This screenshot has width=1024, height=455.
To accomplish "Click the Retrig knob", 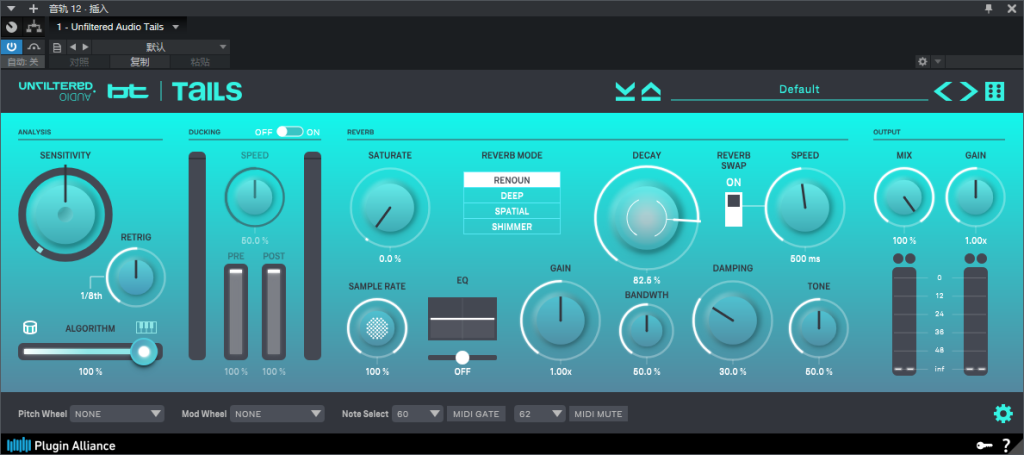I will [136, 277].
